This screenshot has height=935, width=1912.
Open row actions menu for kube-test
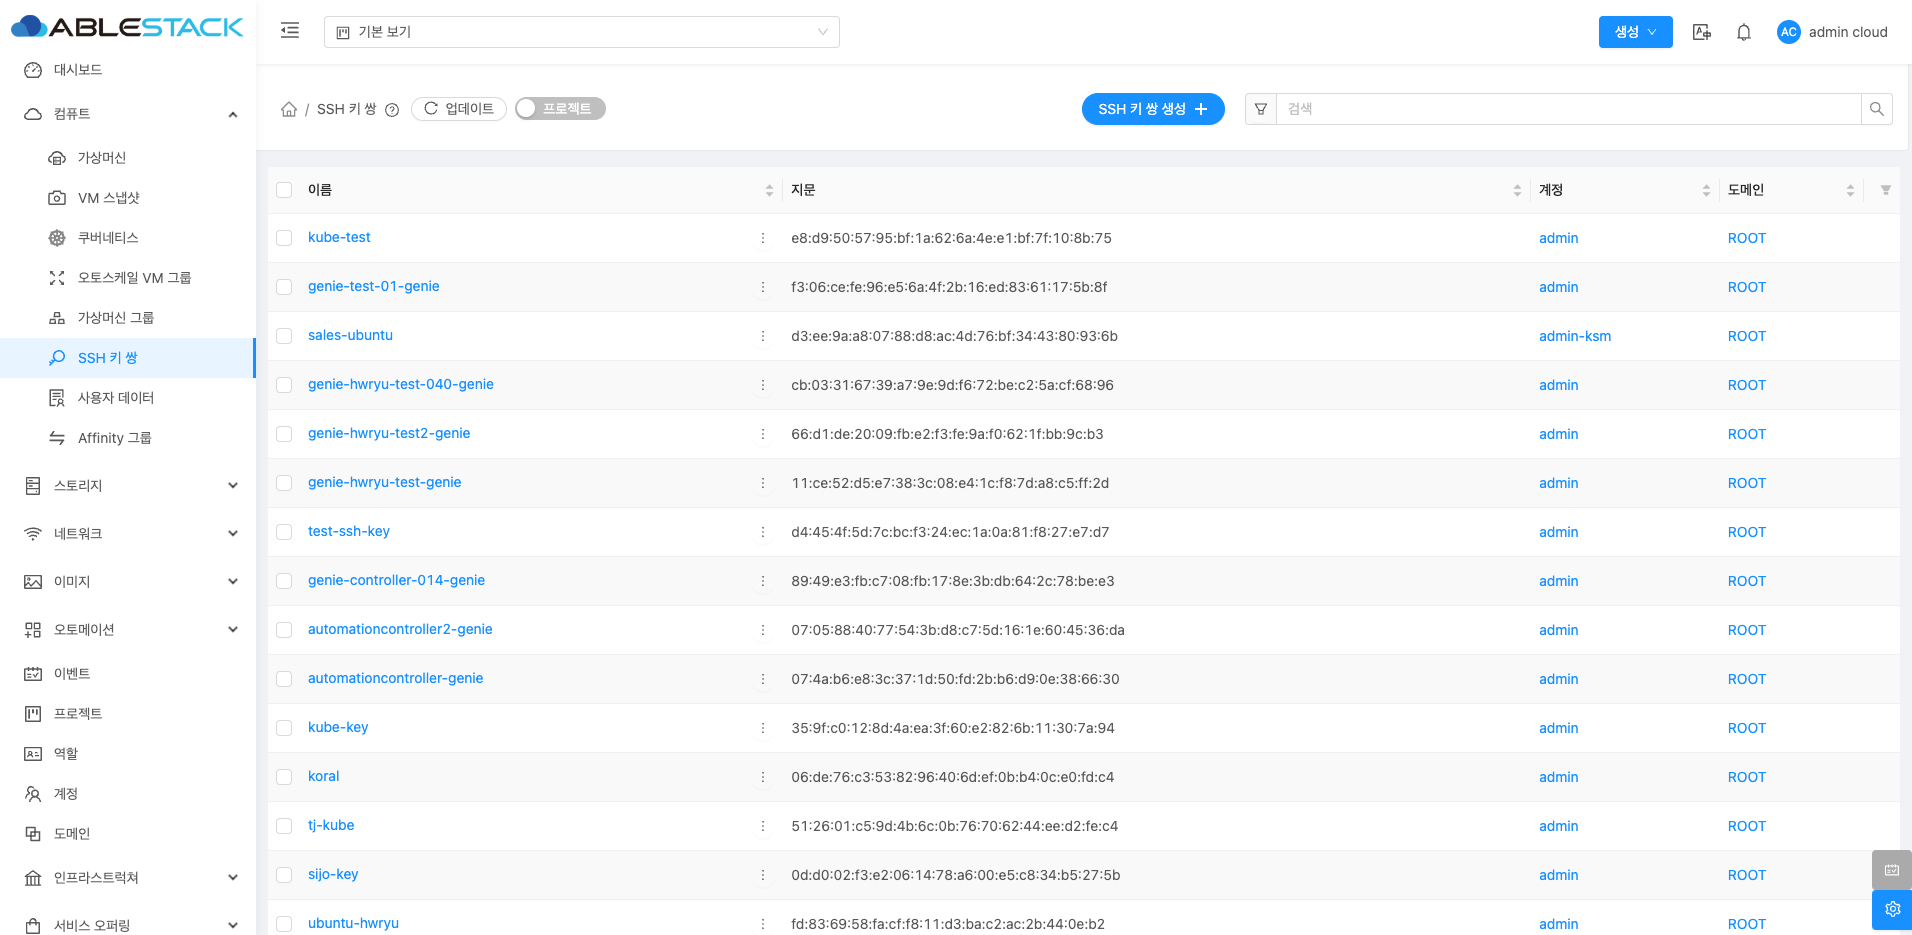coord(763,238)
